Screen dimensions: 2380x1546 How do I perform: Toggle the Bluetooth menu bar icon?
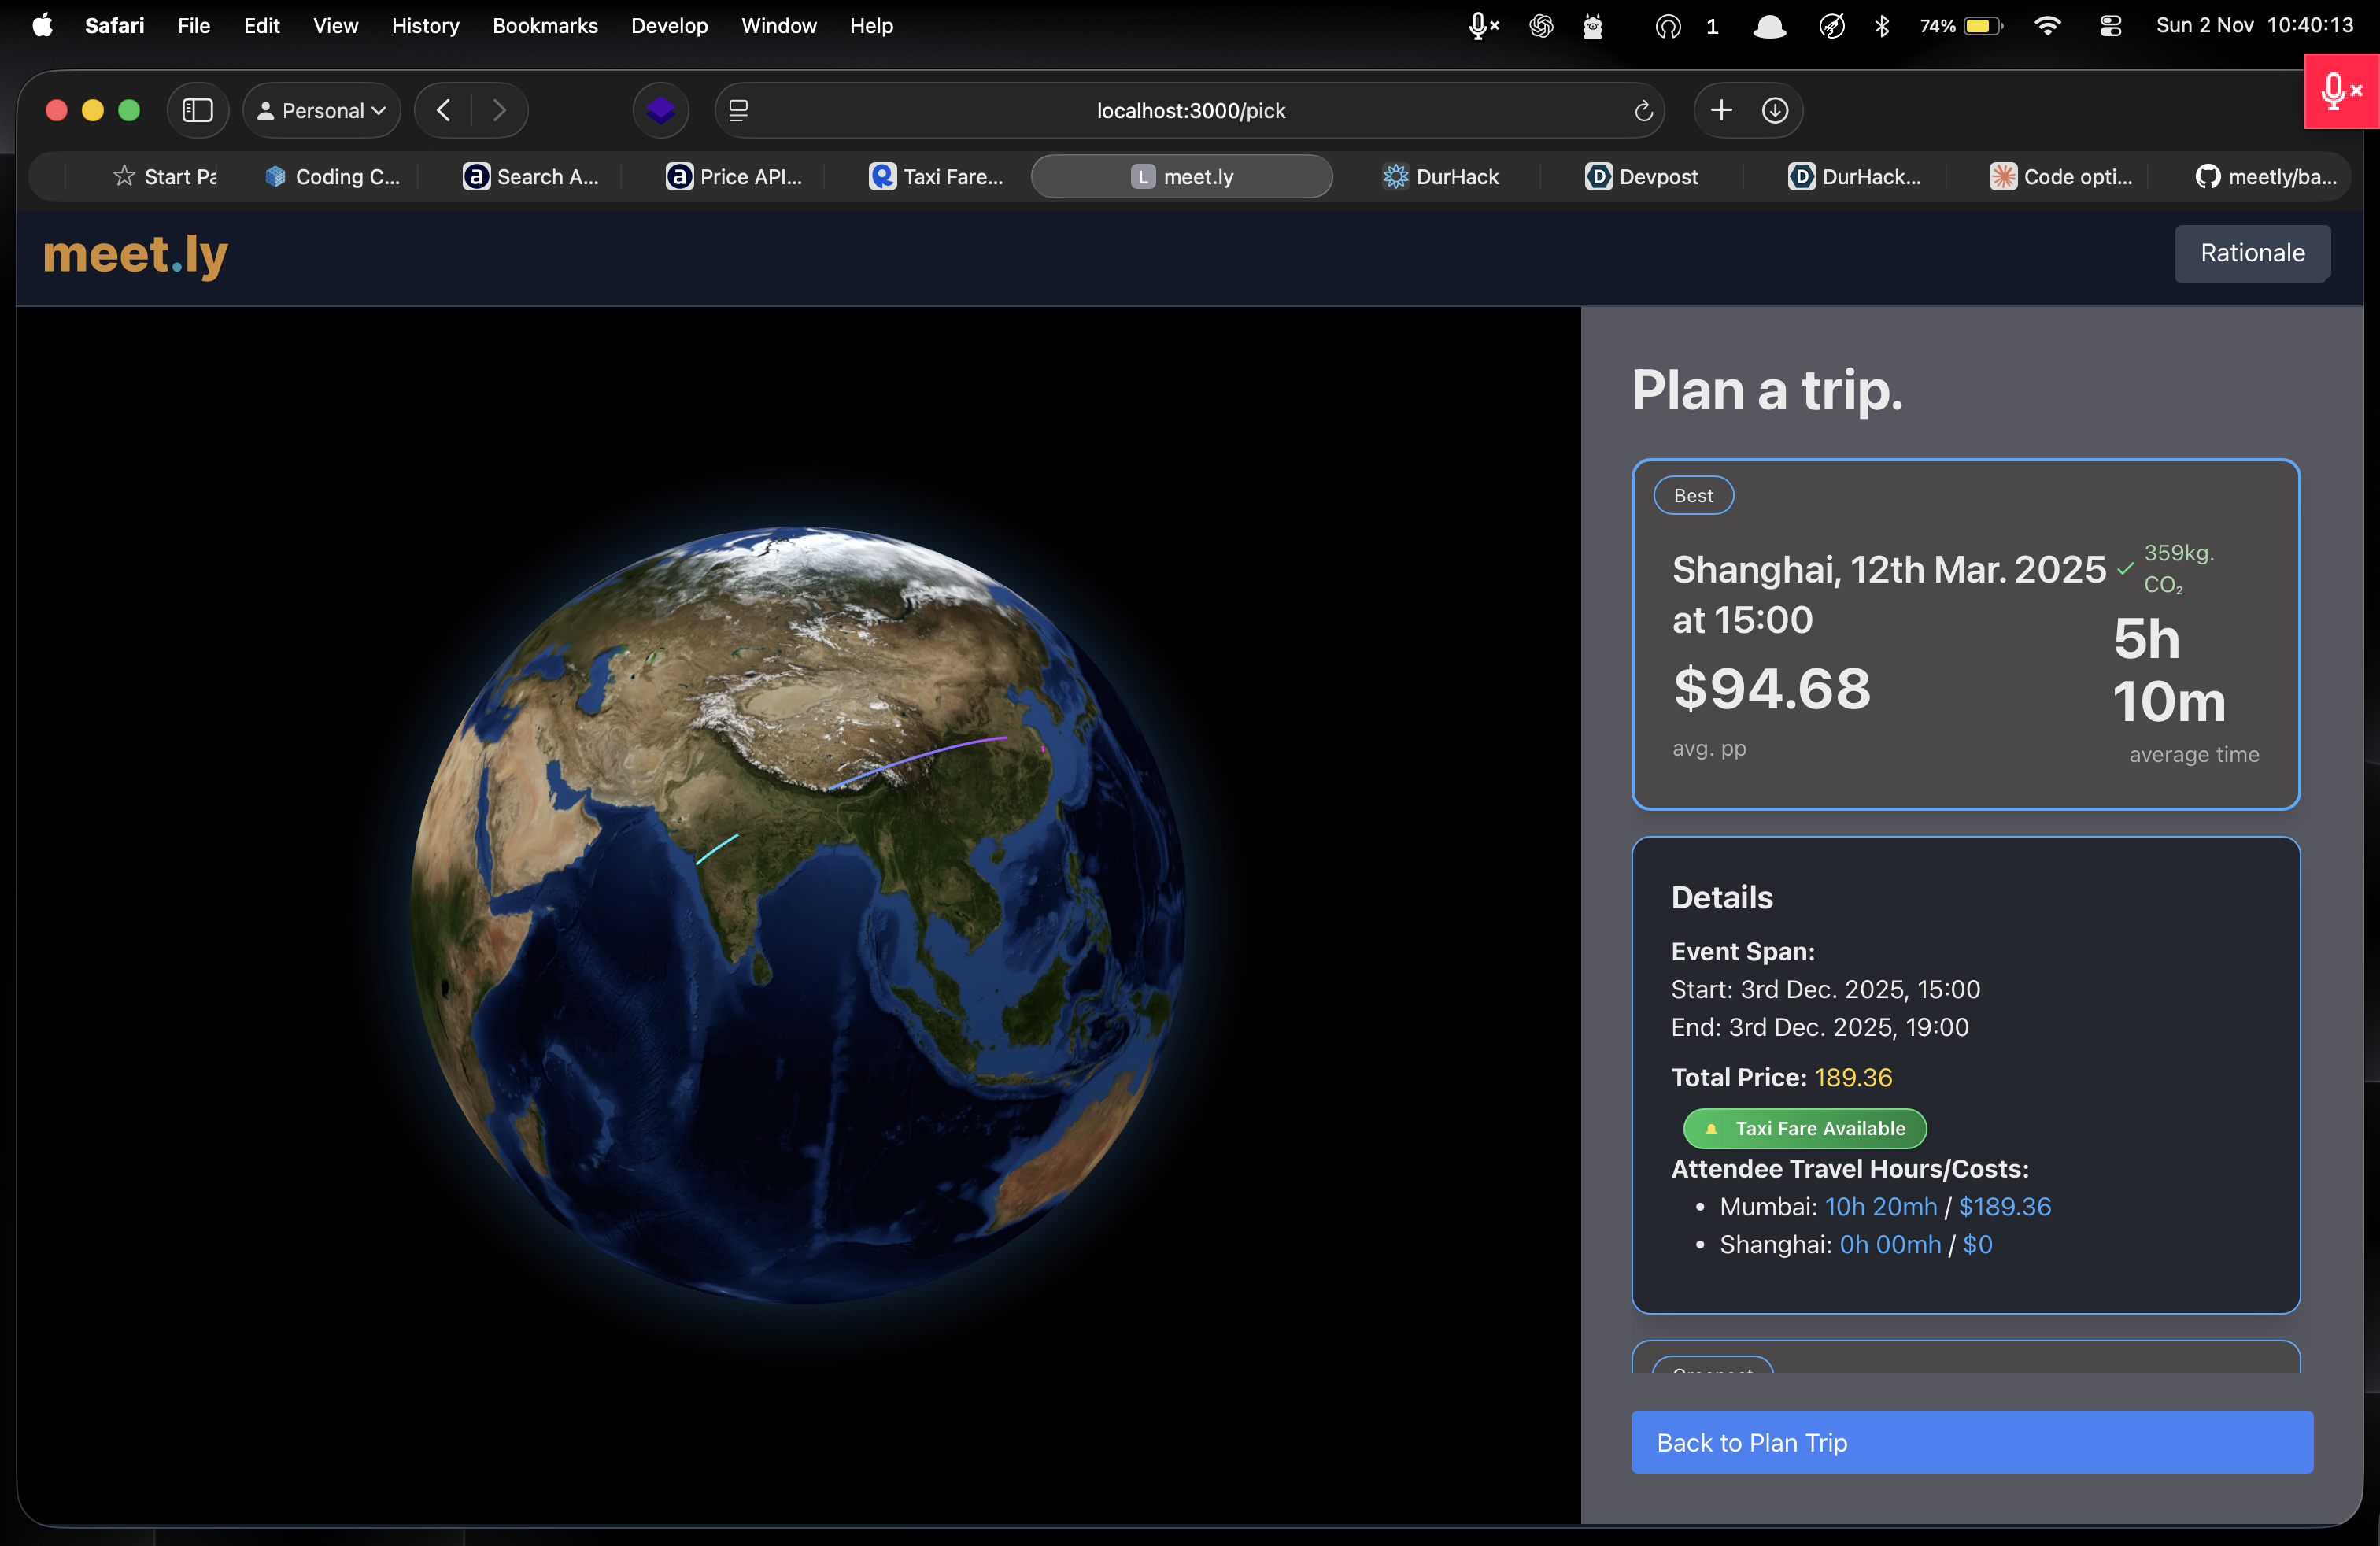tap(1882, 26)
